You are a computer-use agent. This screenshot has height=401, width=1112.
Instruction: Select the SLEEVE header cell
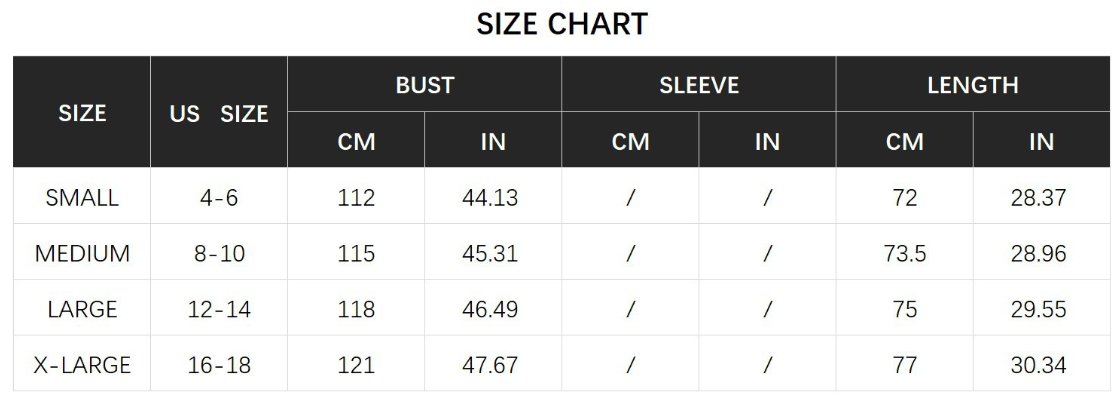tap(699, 86)
